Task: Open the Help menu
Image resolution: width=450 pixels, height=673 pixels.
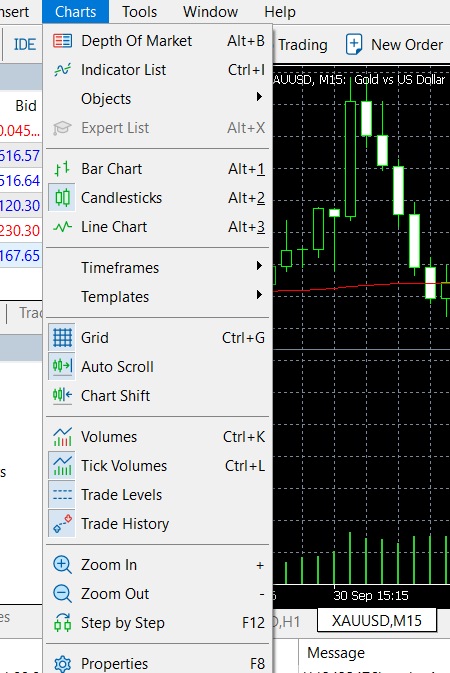Action: pyautogui.click(x=280, y=12)
